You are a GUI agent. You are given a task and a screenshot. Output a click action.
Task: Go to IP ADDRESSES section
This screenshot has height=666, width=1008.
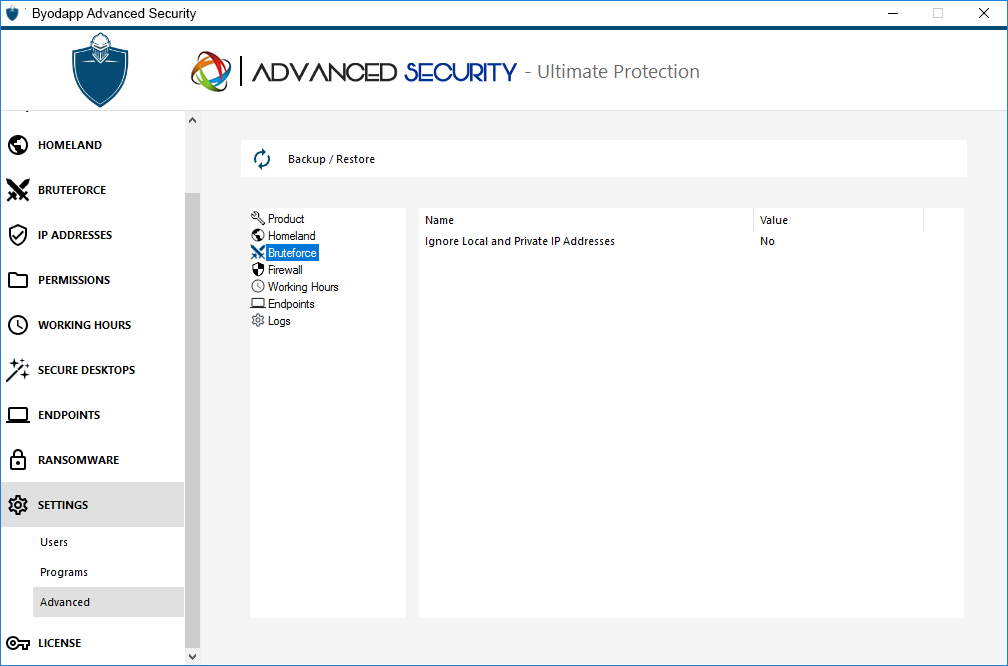point(93,235)
